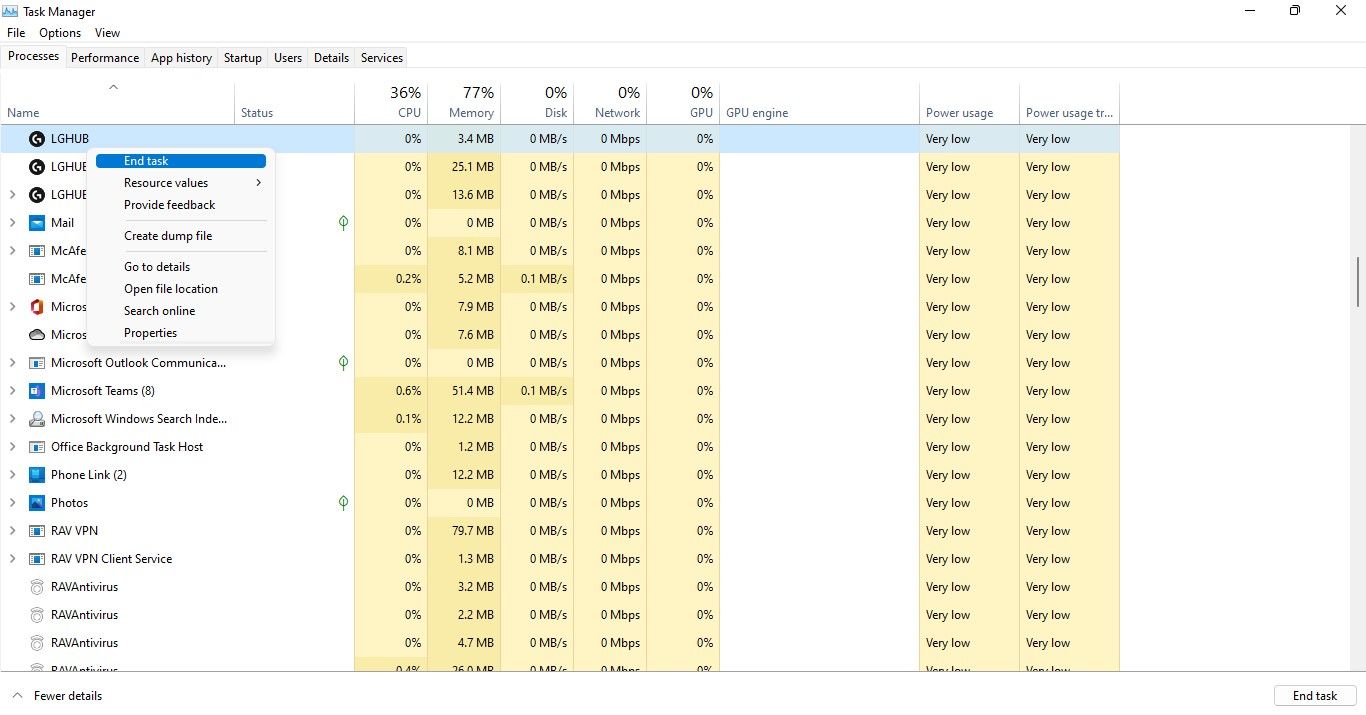This screenshot has width=1366, height=715.
Task: Switch to the Performance tab
Action: [x=105, y=58]
